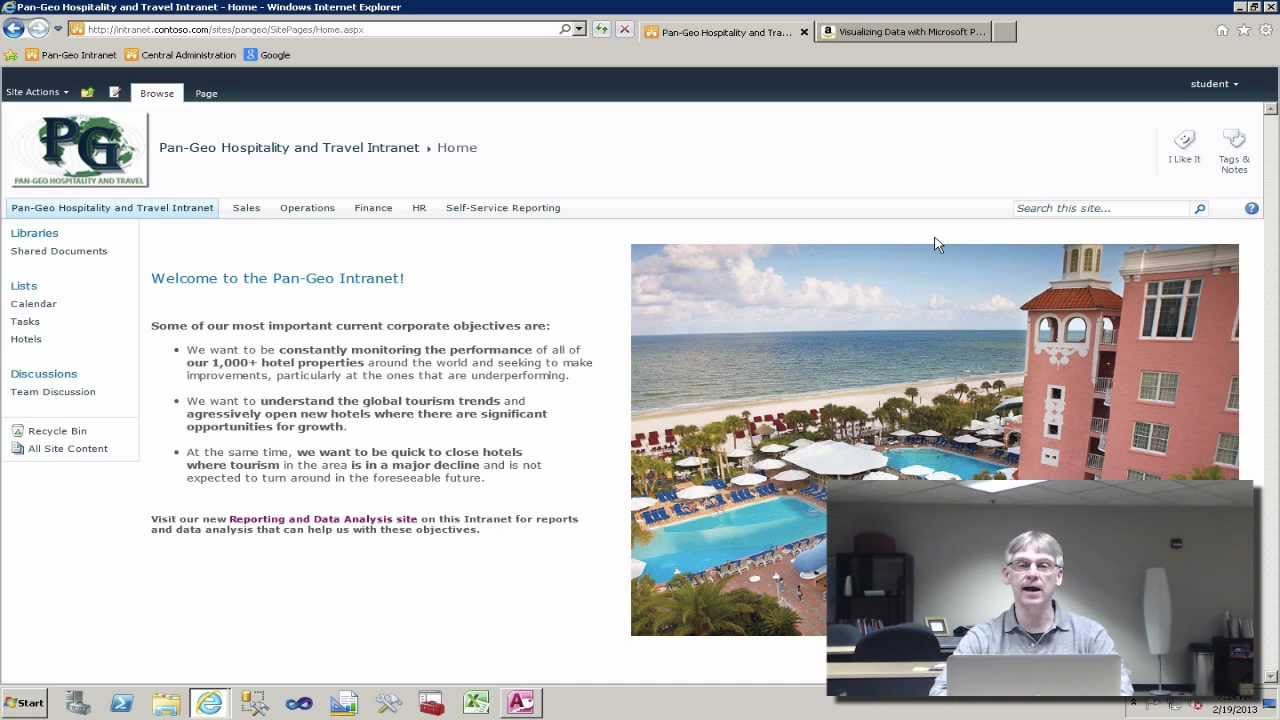
Task: Open IE Favorites star icon
Action: coord(1244,30)
